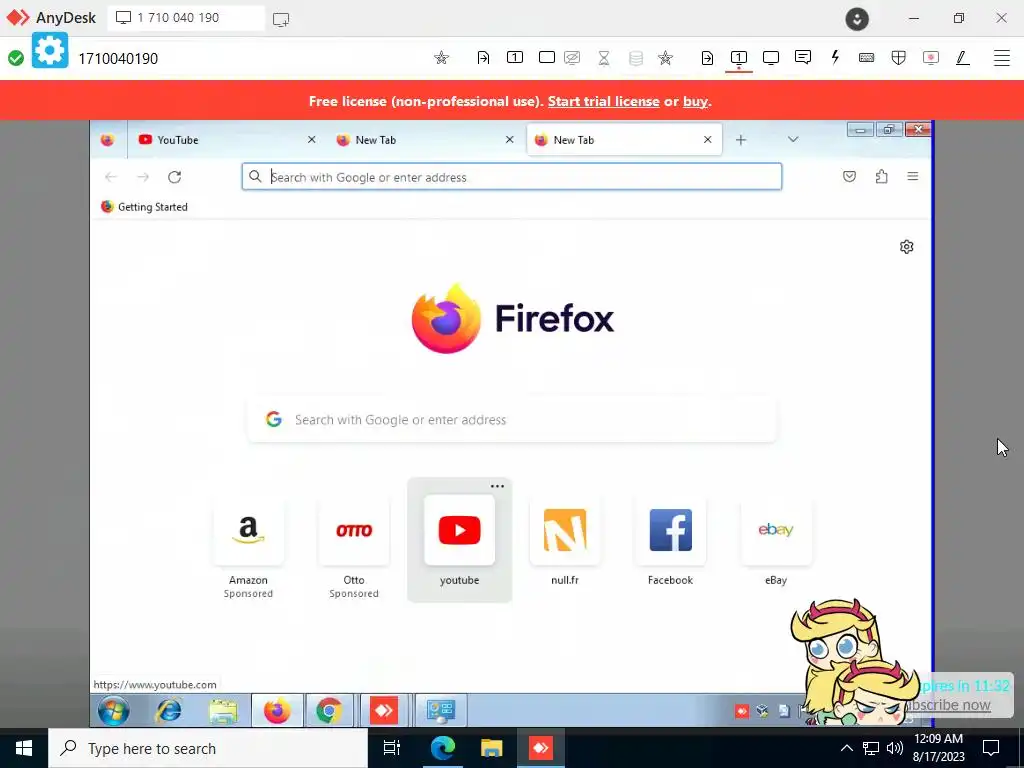This screenshot has width=1024, height=768.
Task: Open host Task View button
Action: (392, 748)
